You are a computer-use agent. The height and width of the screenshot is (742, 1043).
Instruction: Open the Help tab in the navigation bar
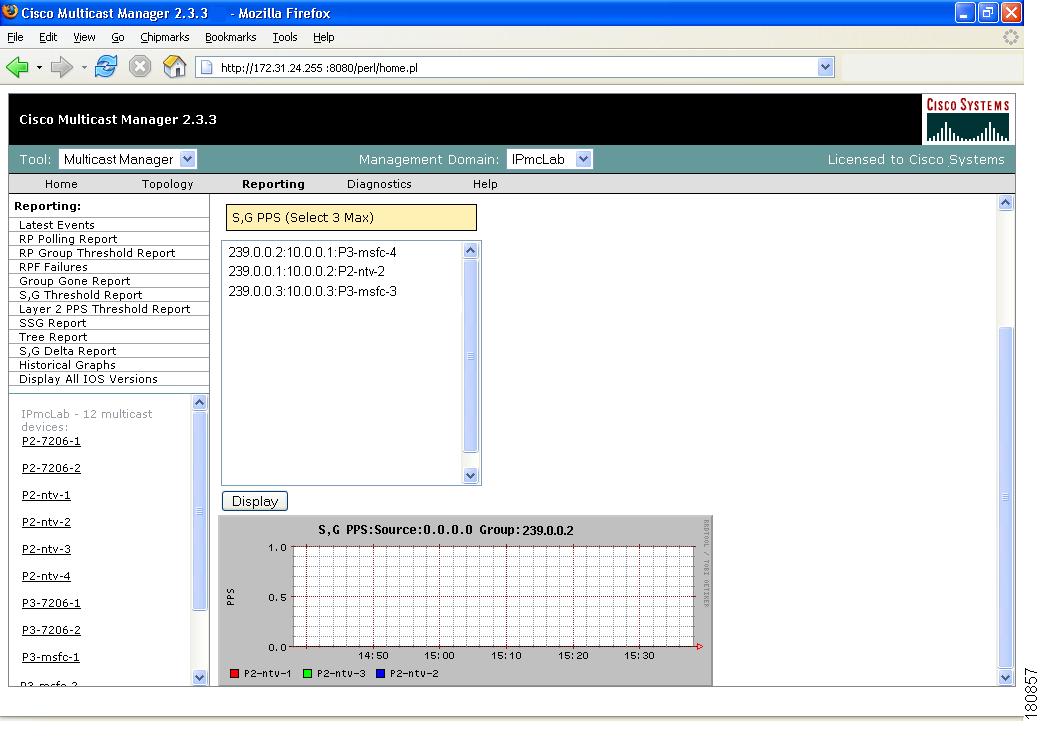point(485,184)
